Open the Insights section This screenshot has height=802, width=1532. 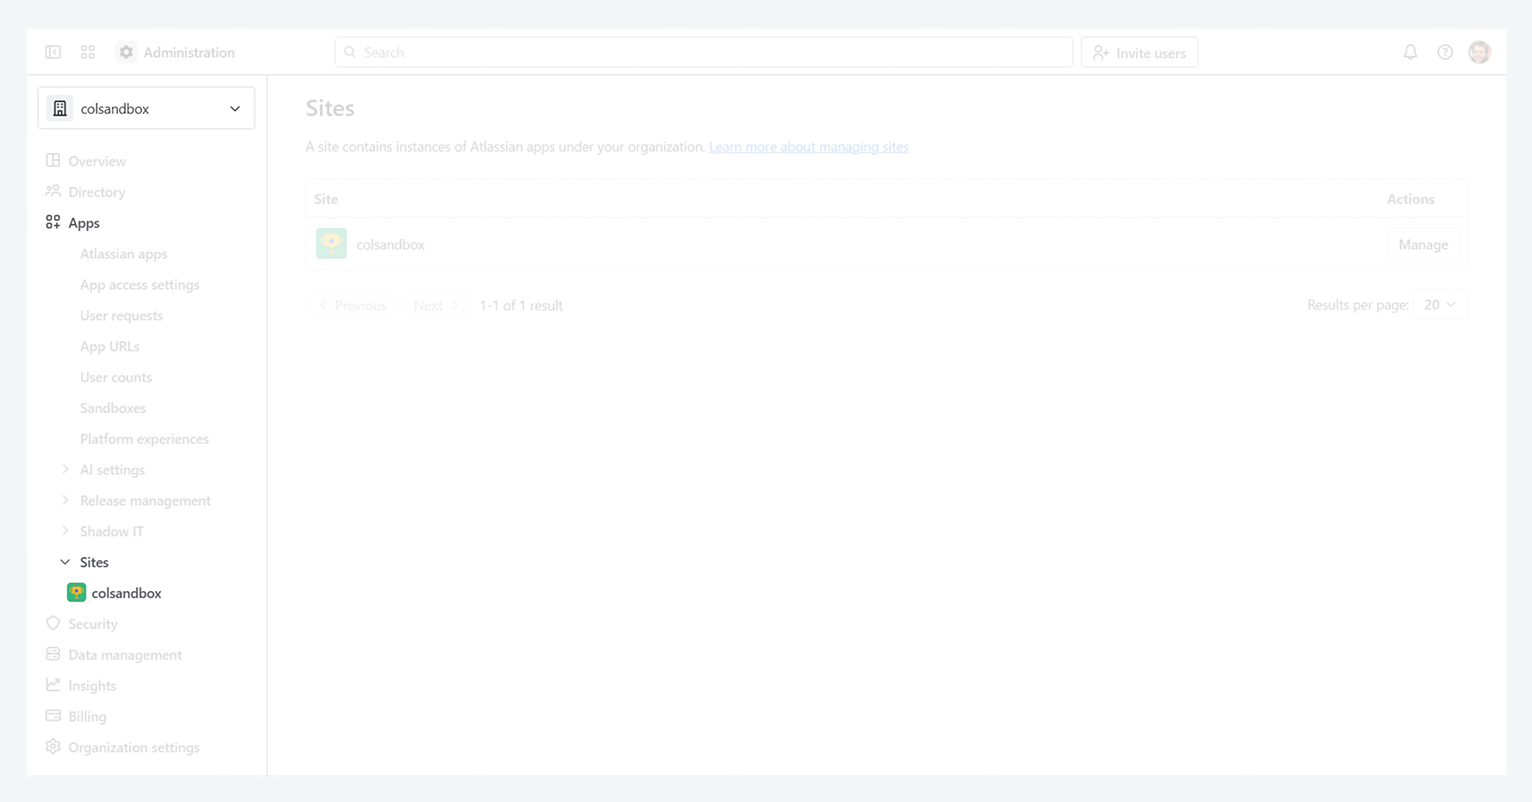pos(92,686)
